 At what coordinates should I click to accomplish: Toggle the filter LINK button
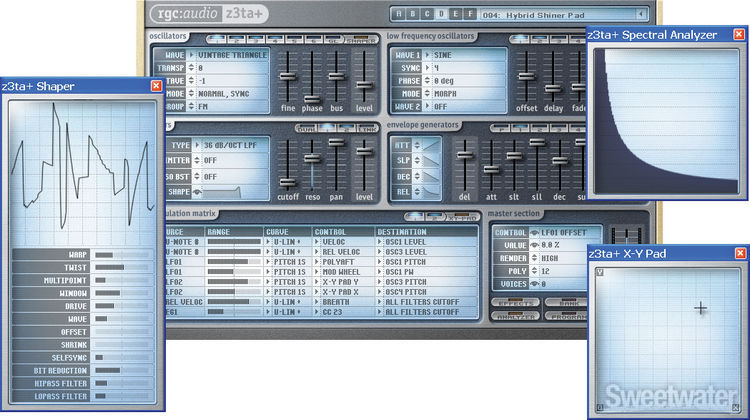click(367, 129)
